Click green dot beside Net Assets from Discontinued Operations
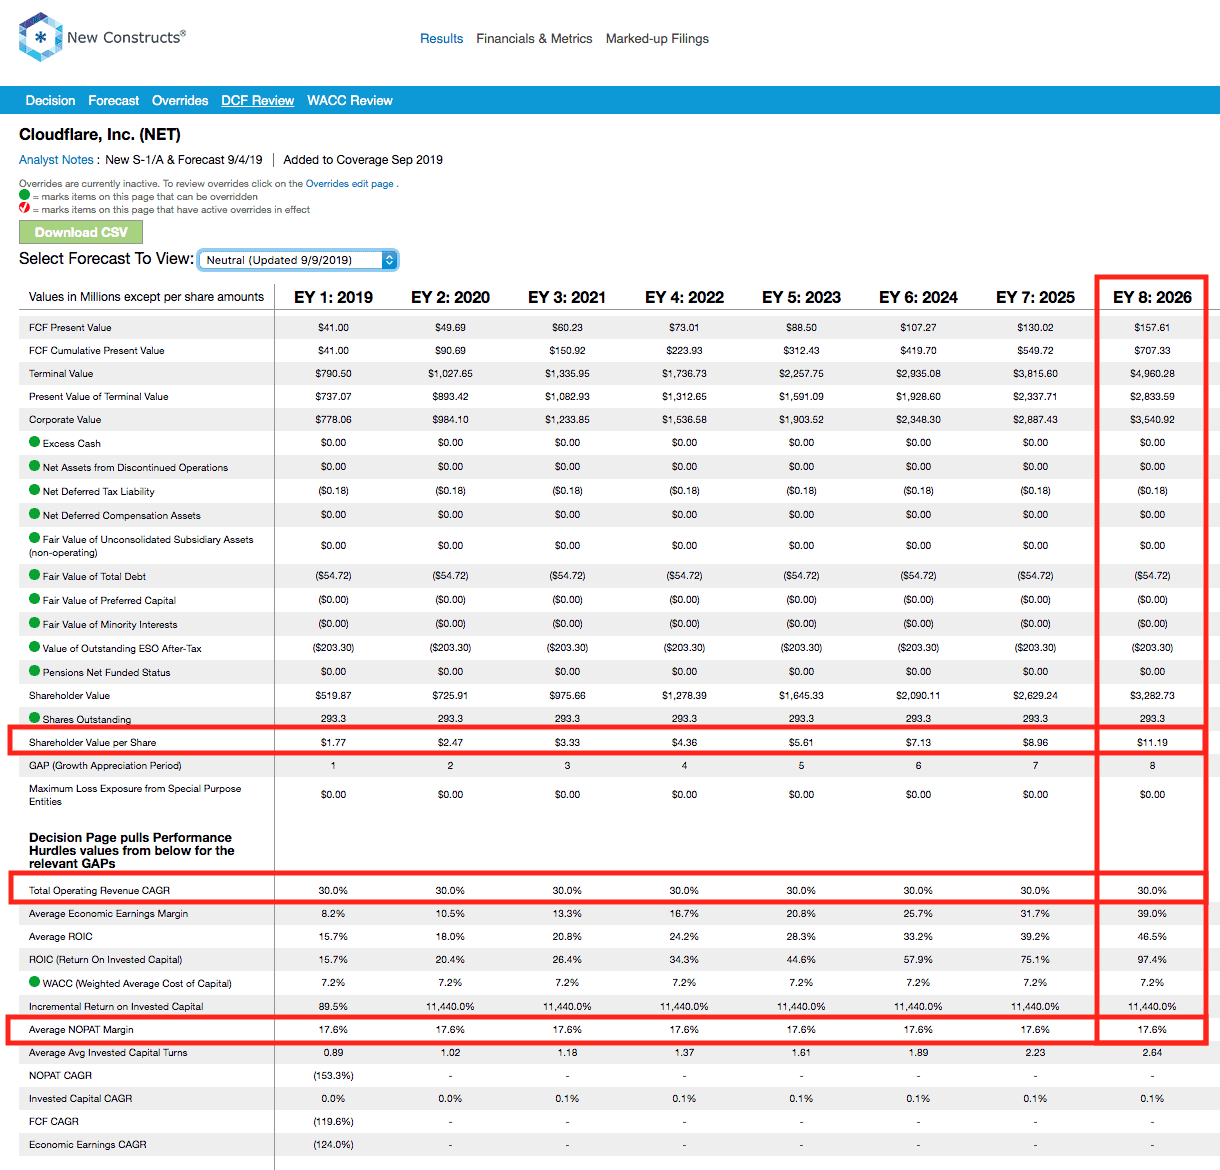1220x1170 pixels. click(x=35, y=466)
